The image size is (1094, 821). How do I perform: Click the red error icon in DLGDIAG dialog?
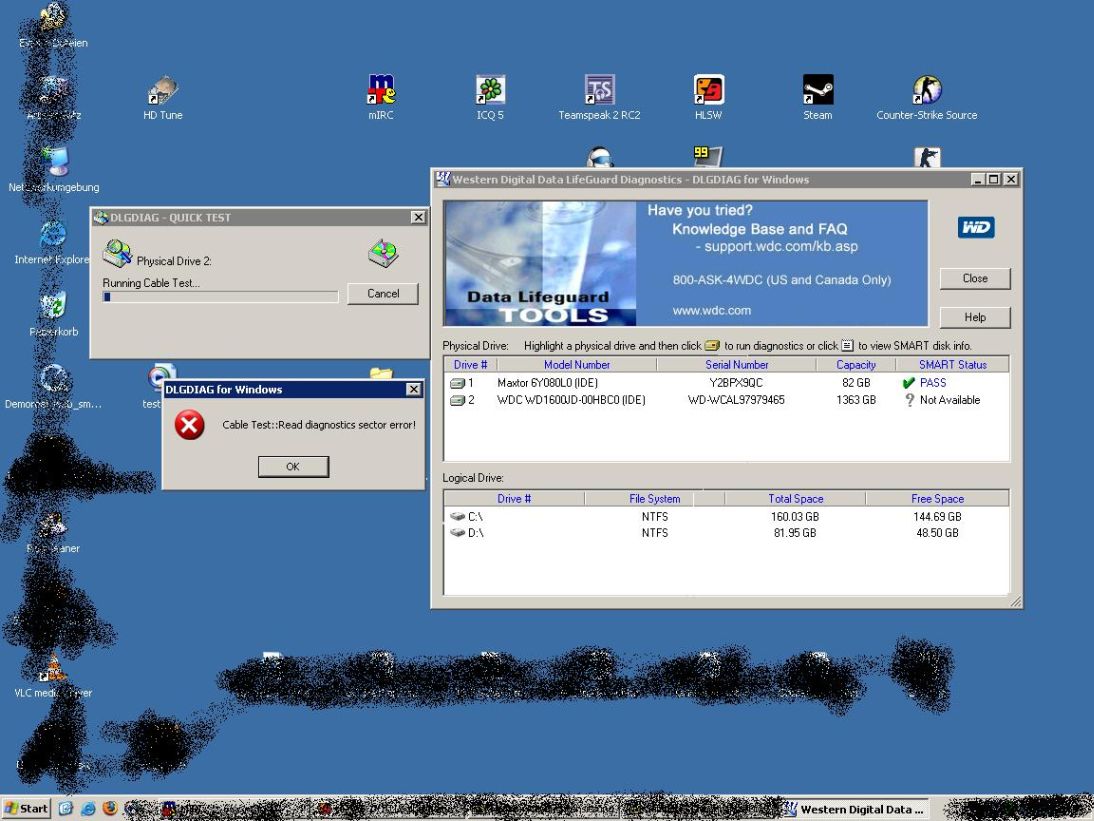point(189,424)
